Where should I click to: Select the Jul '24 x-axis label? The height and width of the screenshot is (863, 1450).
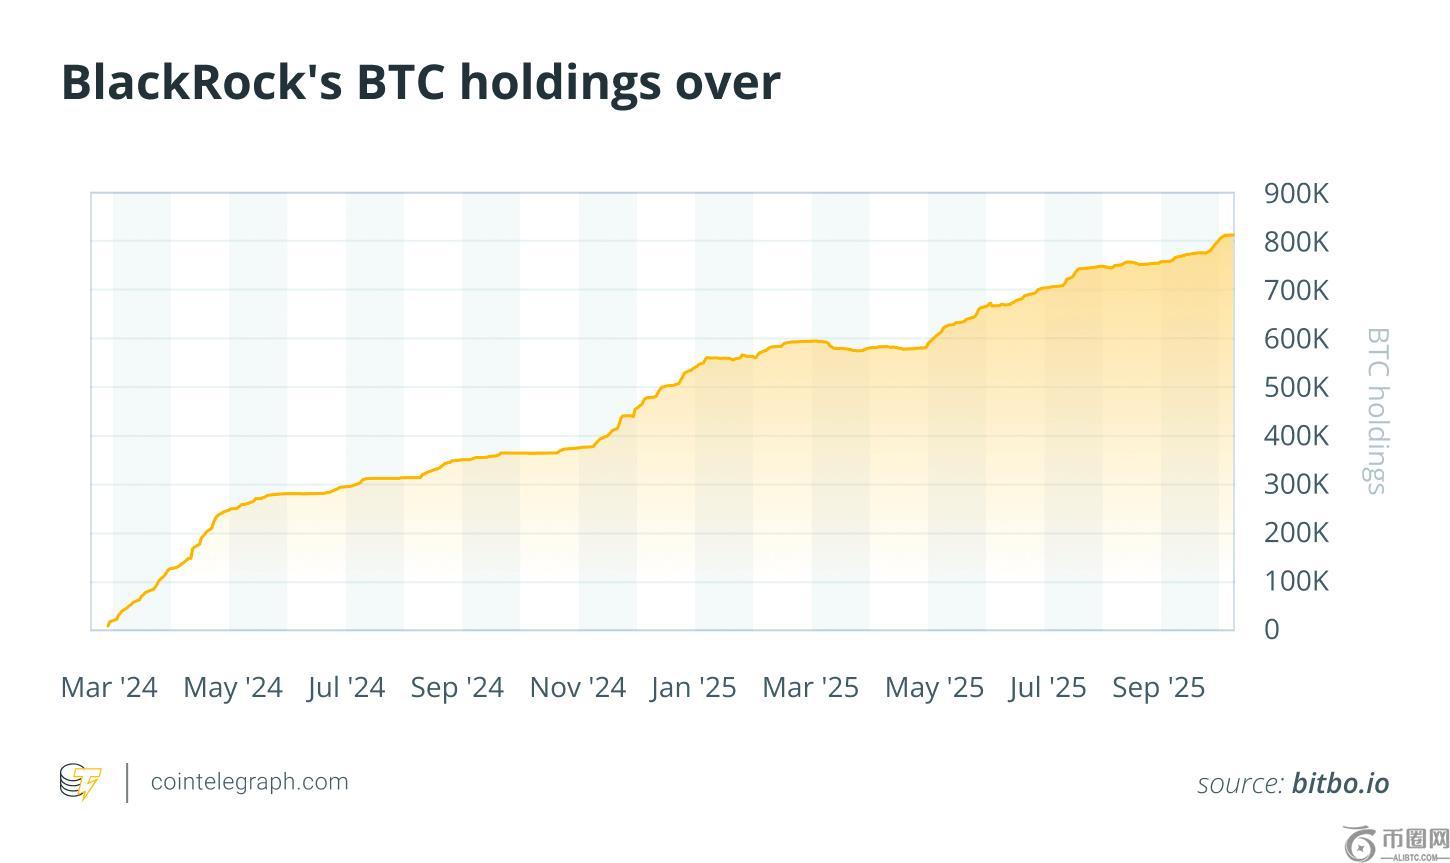click(x=346, y=688)
